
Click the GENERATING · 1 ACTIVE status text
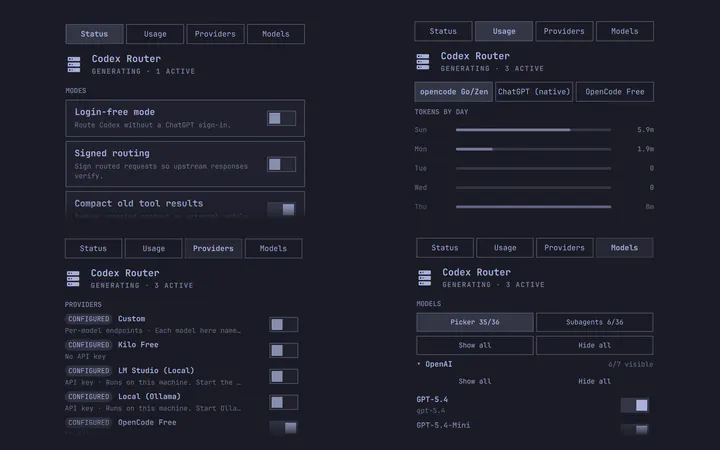143,71
